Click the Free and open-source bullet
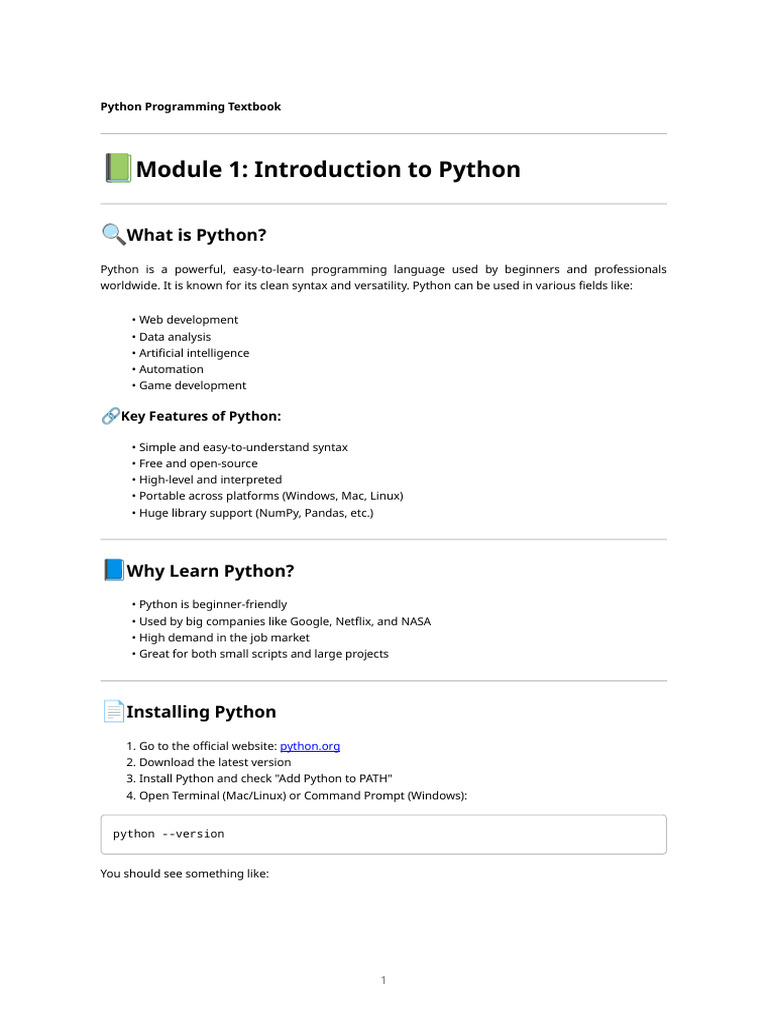This screenshot has height=1024, width=768. coord(198,463)
